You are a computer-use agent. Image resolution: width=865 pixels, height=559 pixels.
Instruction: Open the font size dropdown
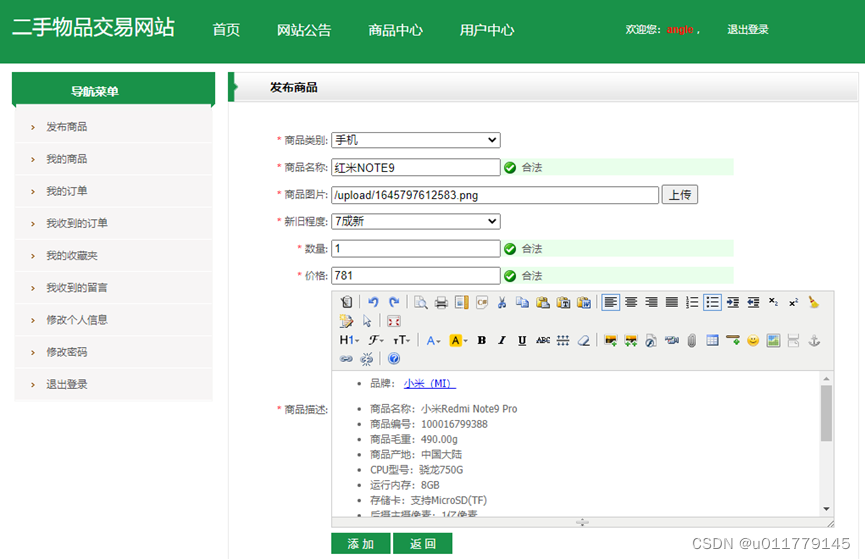[x=401, y=340]
